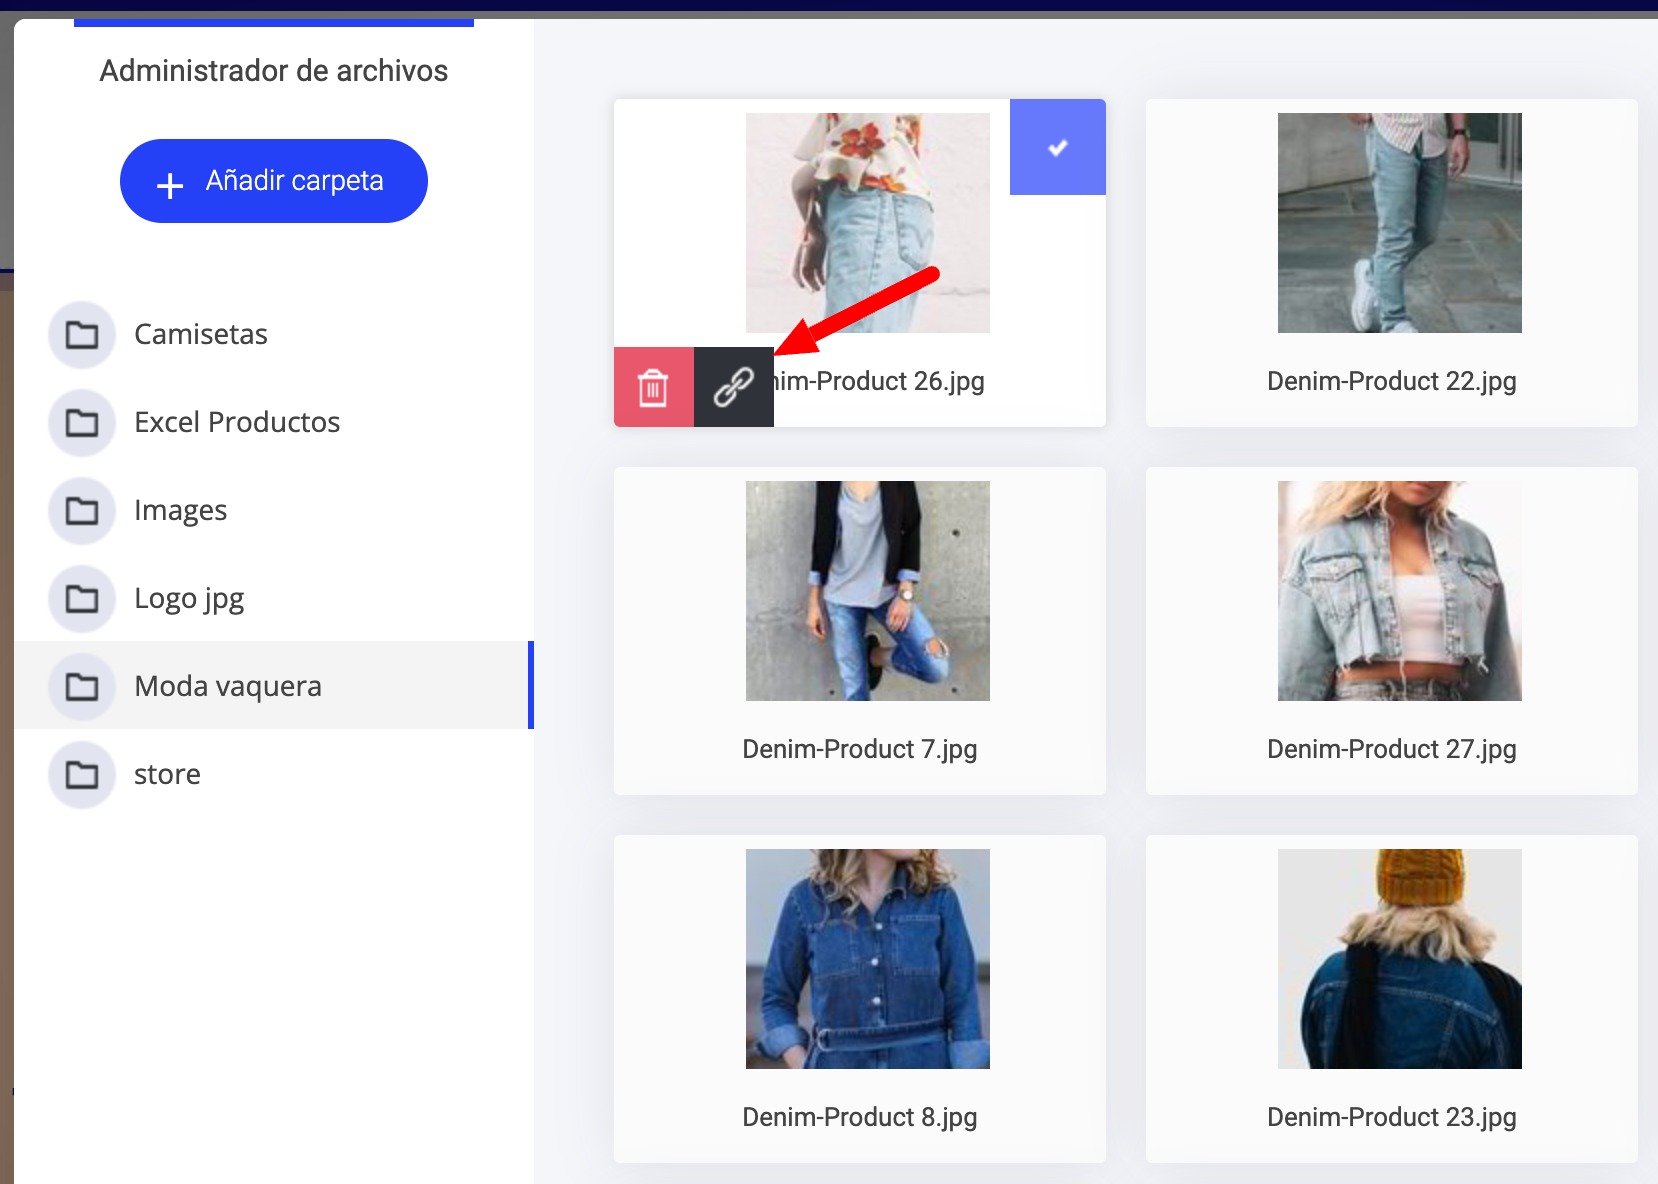Click the Excel Productos folder icon

[x=82, y=422]
